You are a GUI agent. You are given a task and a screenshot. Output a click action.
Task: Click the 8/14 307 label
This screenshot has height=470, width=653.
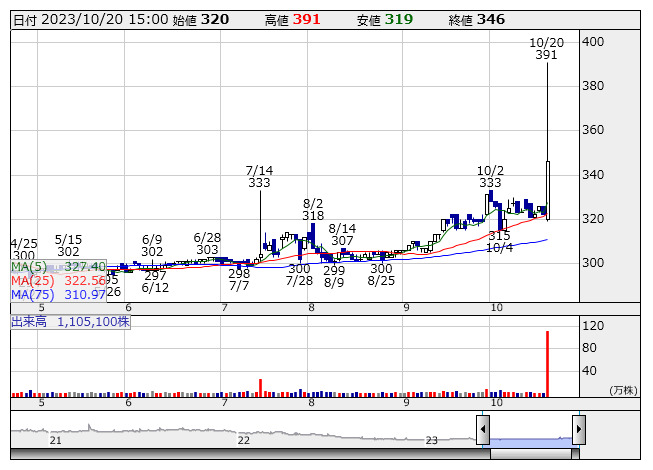tap(342, 234)
